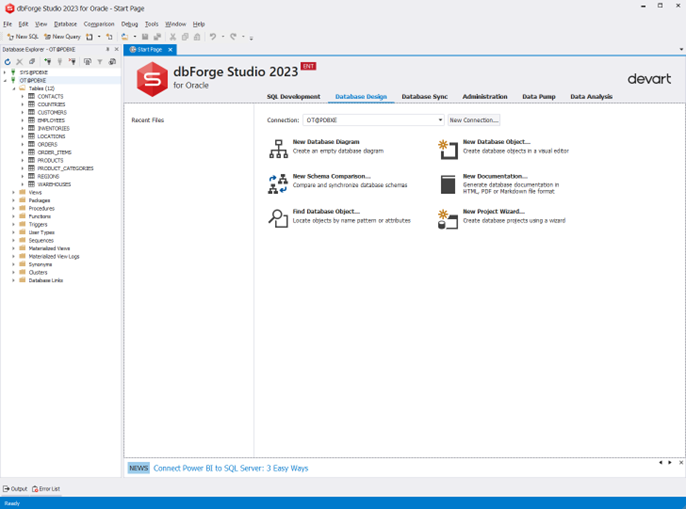Click the Save All toolbar icon

click(x=158, y=37)
